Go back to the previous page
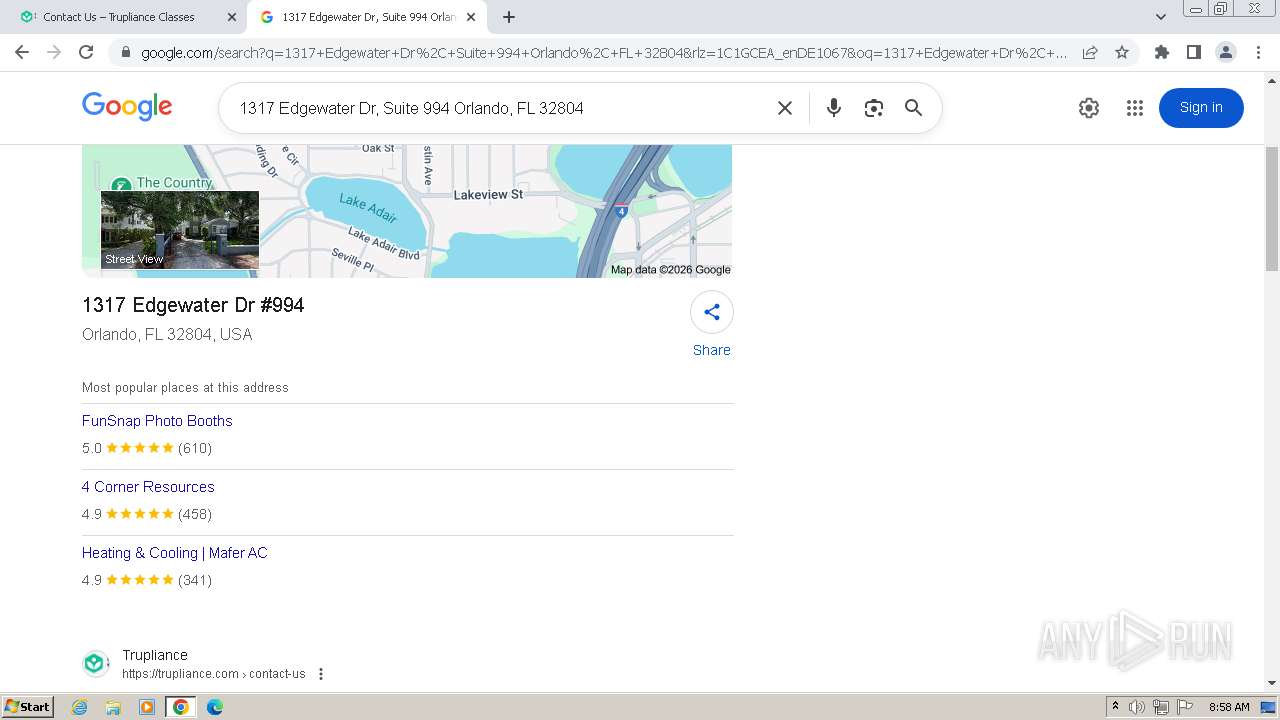Image resolution: width=1280 pixels, height=720 pixels. point(22,52)
